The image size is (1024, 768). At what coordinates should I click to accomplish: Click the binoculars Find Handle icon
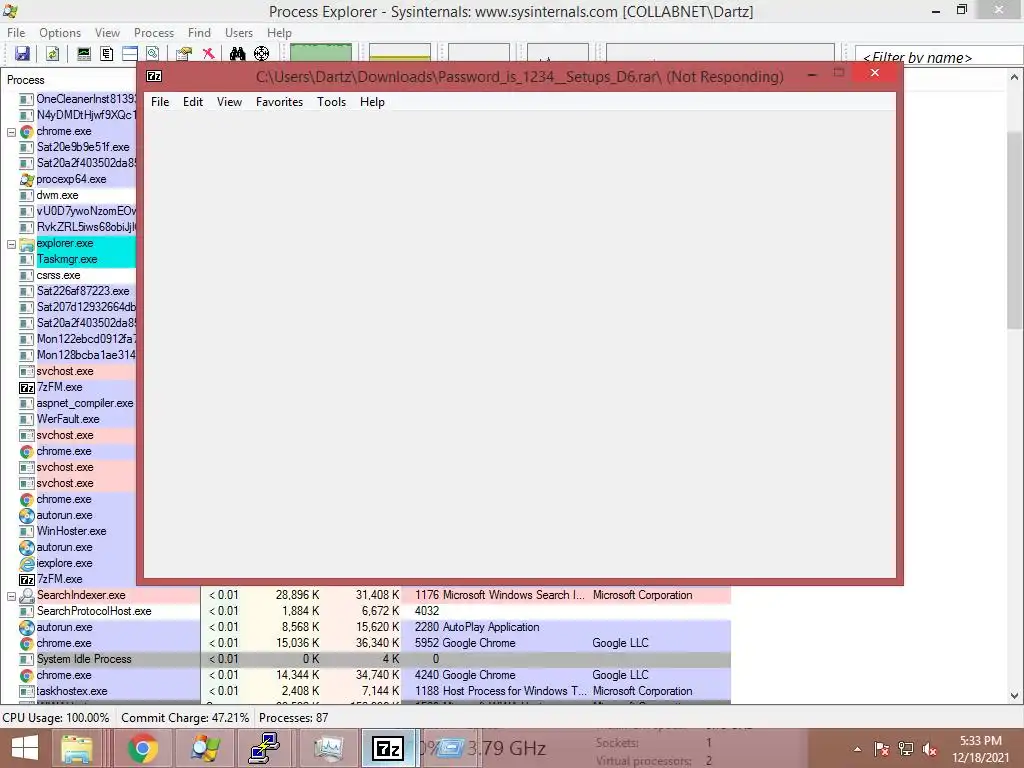pos(237,54)
